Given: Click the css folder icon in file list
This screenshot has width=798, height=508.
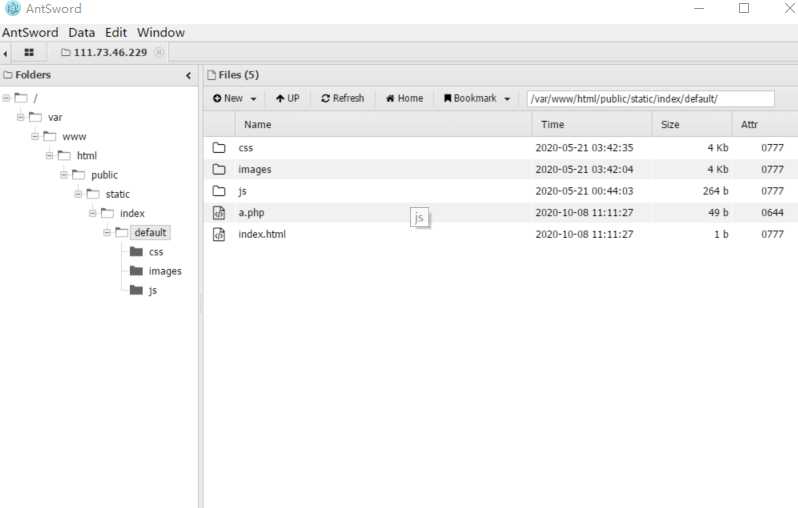Looking at the screenshot, I should (219, 148).
